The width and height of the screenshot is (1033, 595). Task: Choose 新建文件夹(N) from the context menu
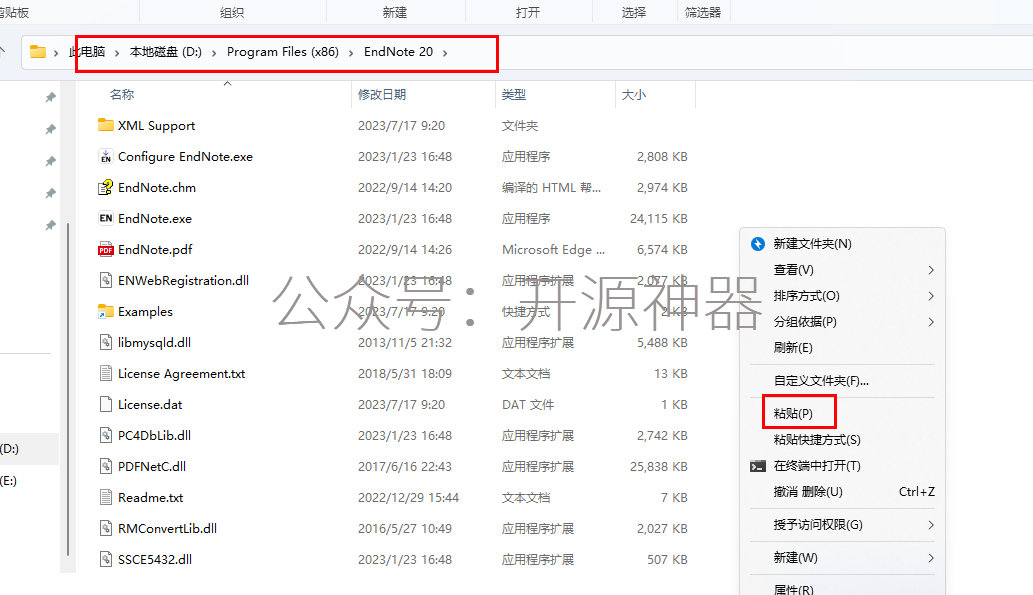812,244
